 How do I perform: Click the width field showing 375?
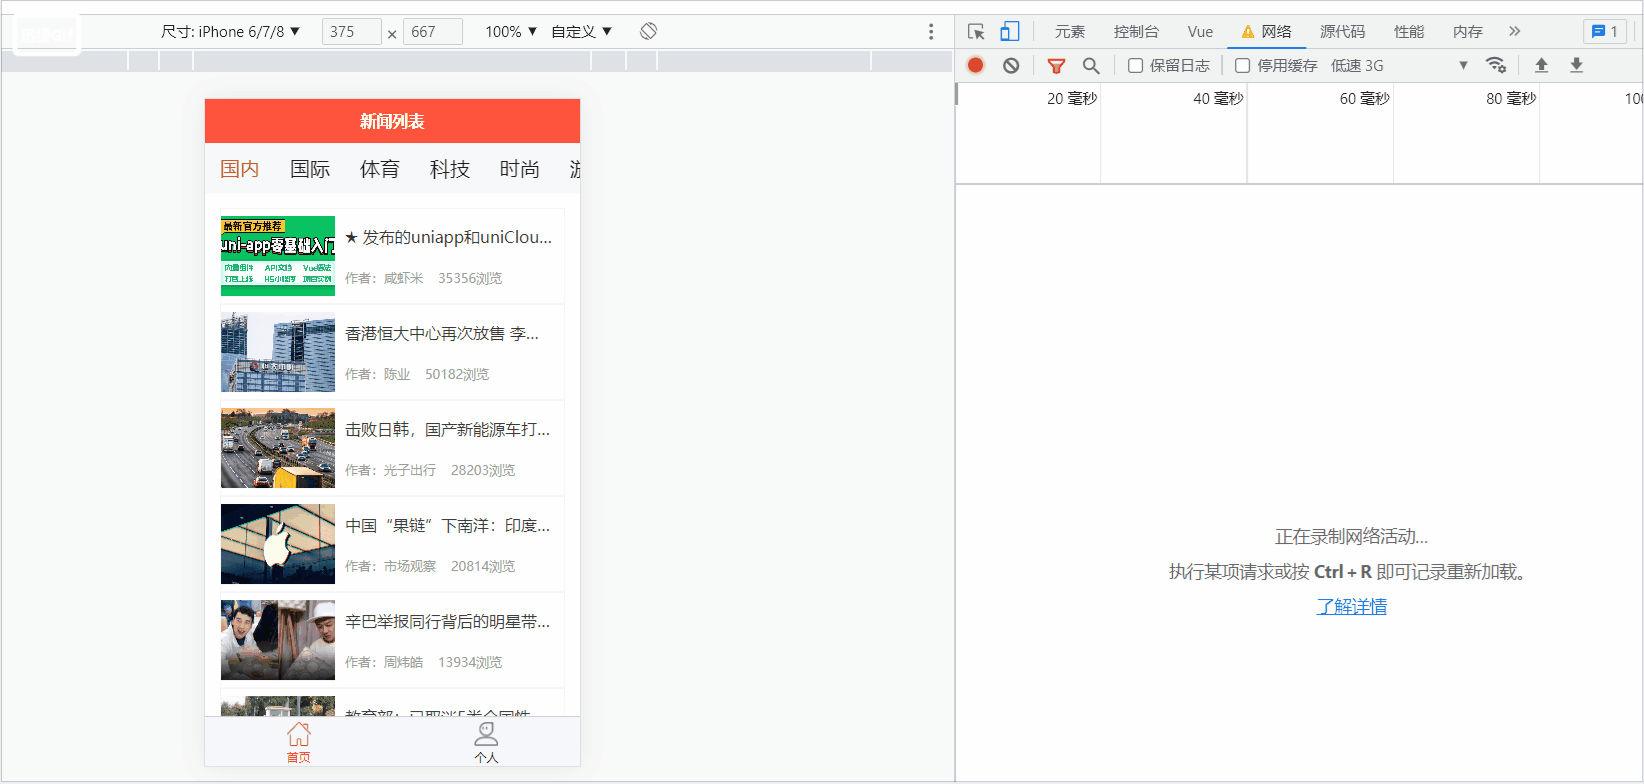(351, 32)
